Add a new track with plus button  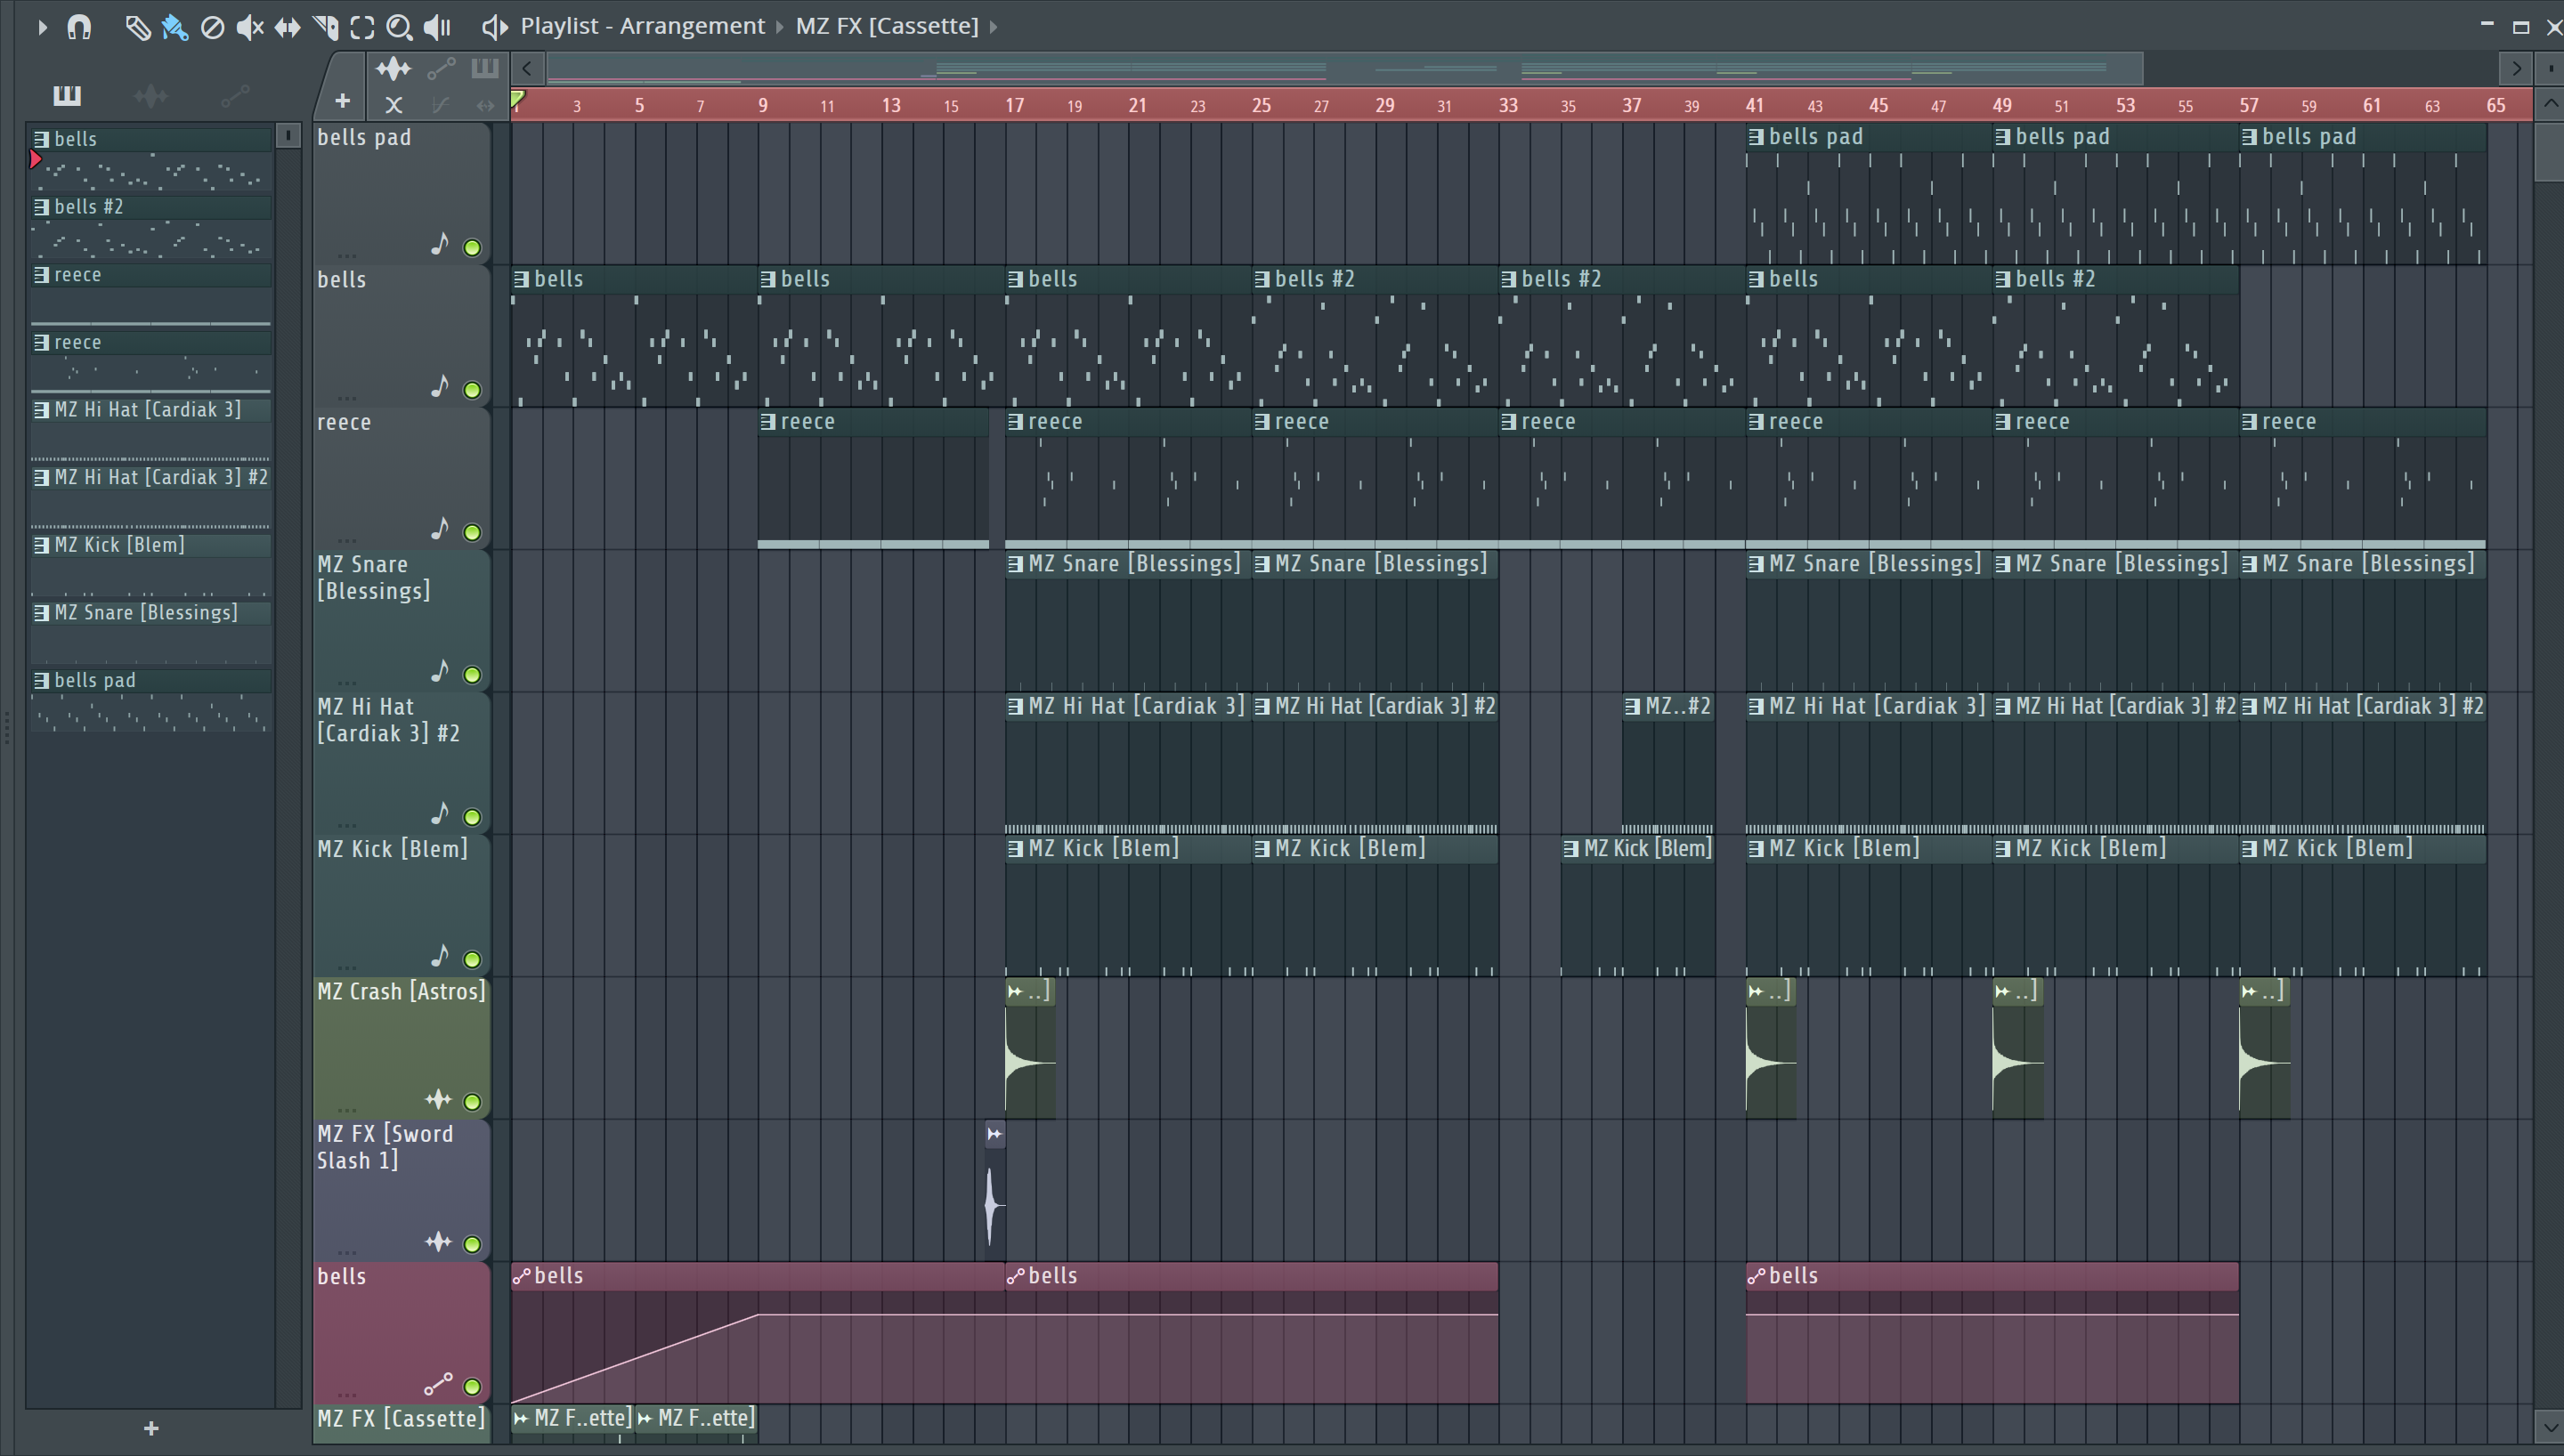click(342, 101)
